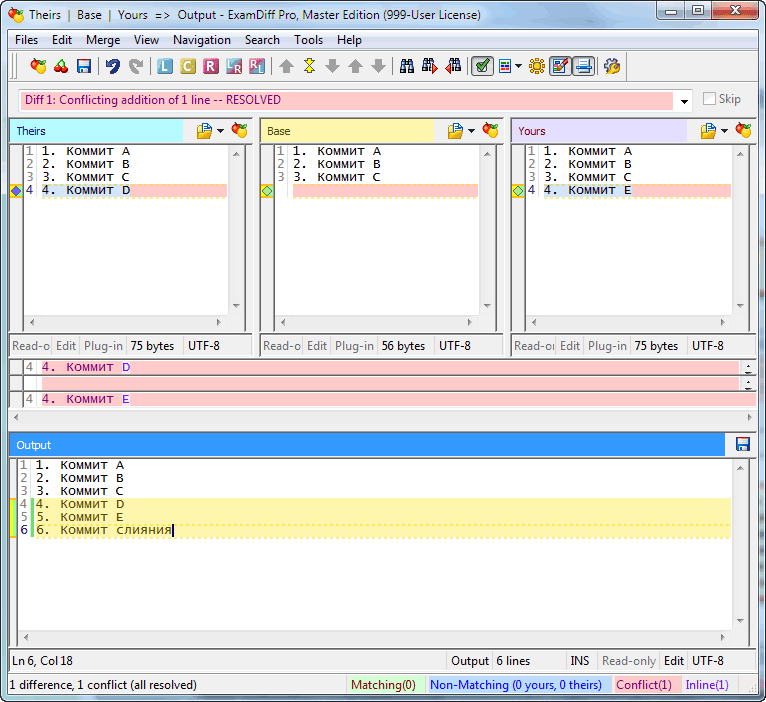Open the Navigation menu
This screenshot has width=766, height=702.
[x=202, y=40]
